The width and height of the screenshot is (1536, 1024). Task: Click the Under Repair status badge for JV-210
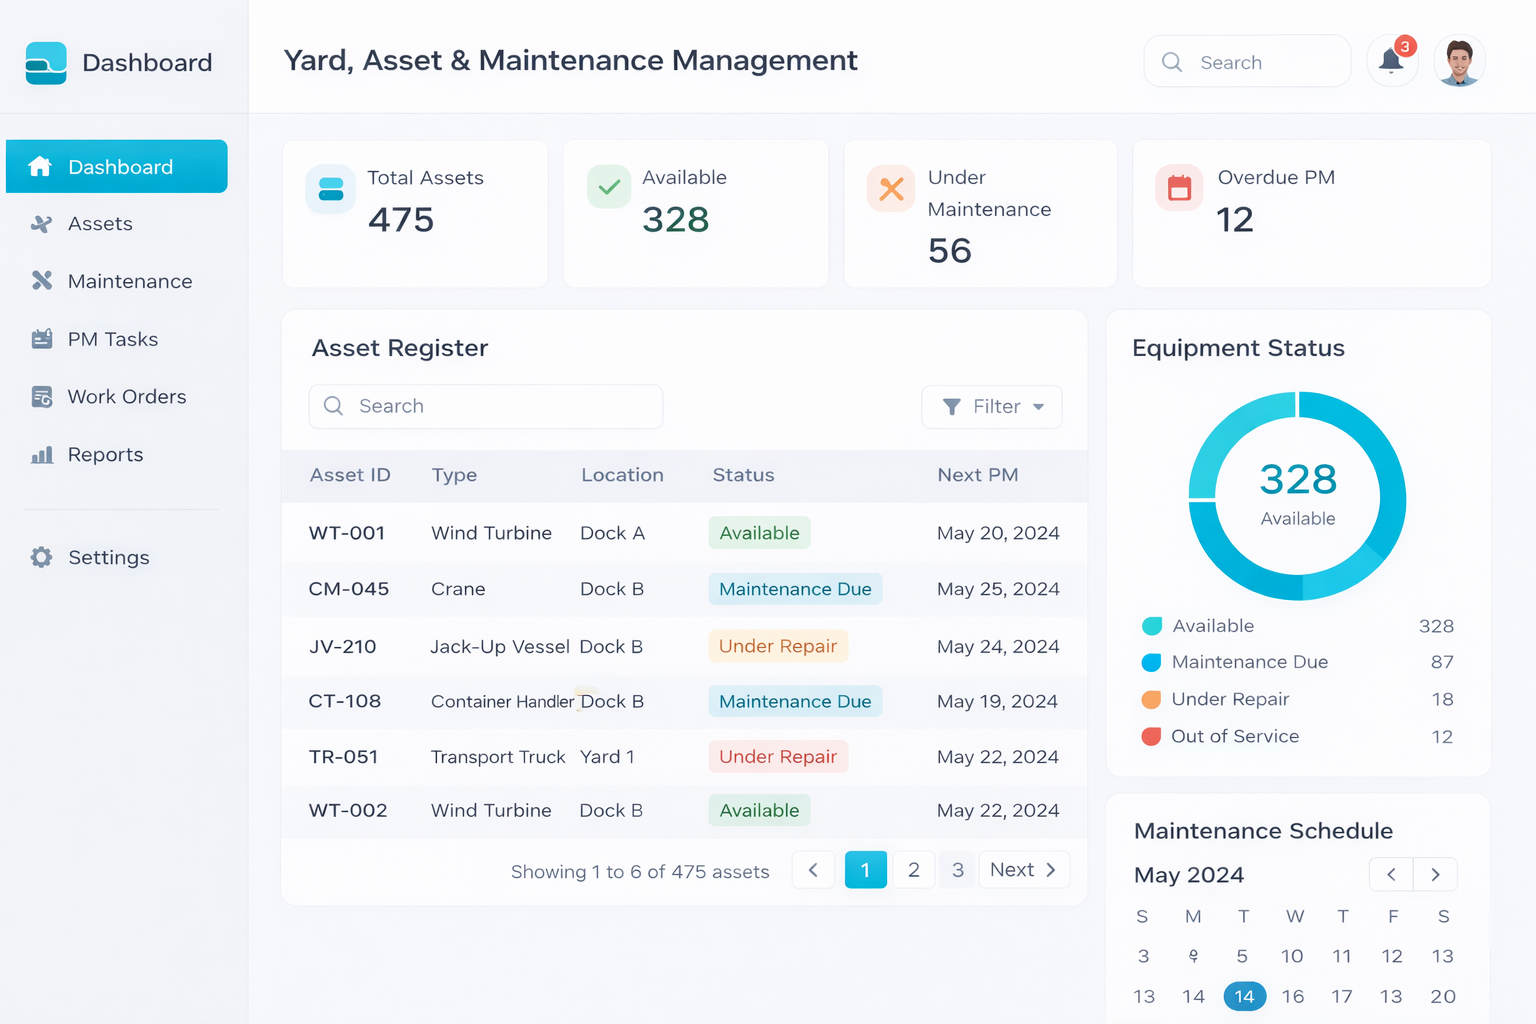click(x=778, y=646)
